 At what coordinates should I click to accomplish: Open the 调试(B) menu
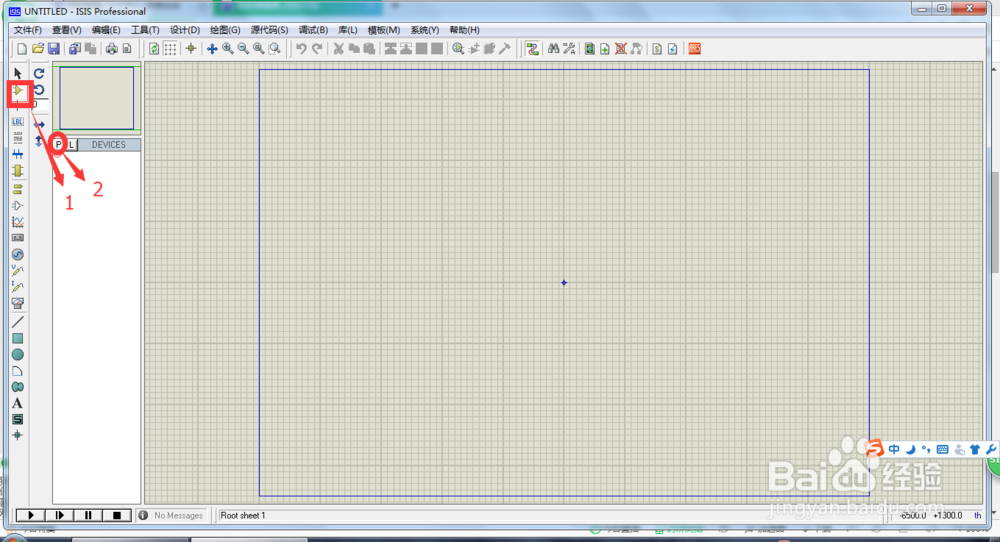point(313,30)
